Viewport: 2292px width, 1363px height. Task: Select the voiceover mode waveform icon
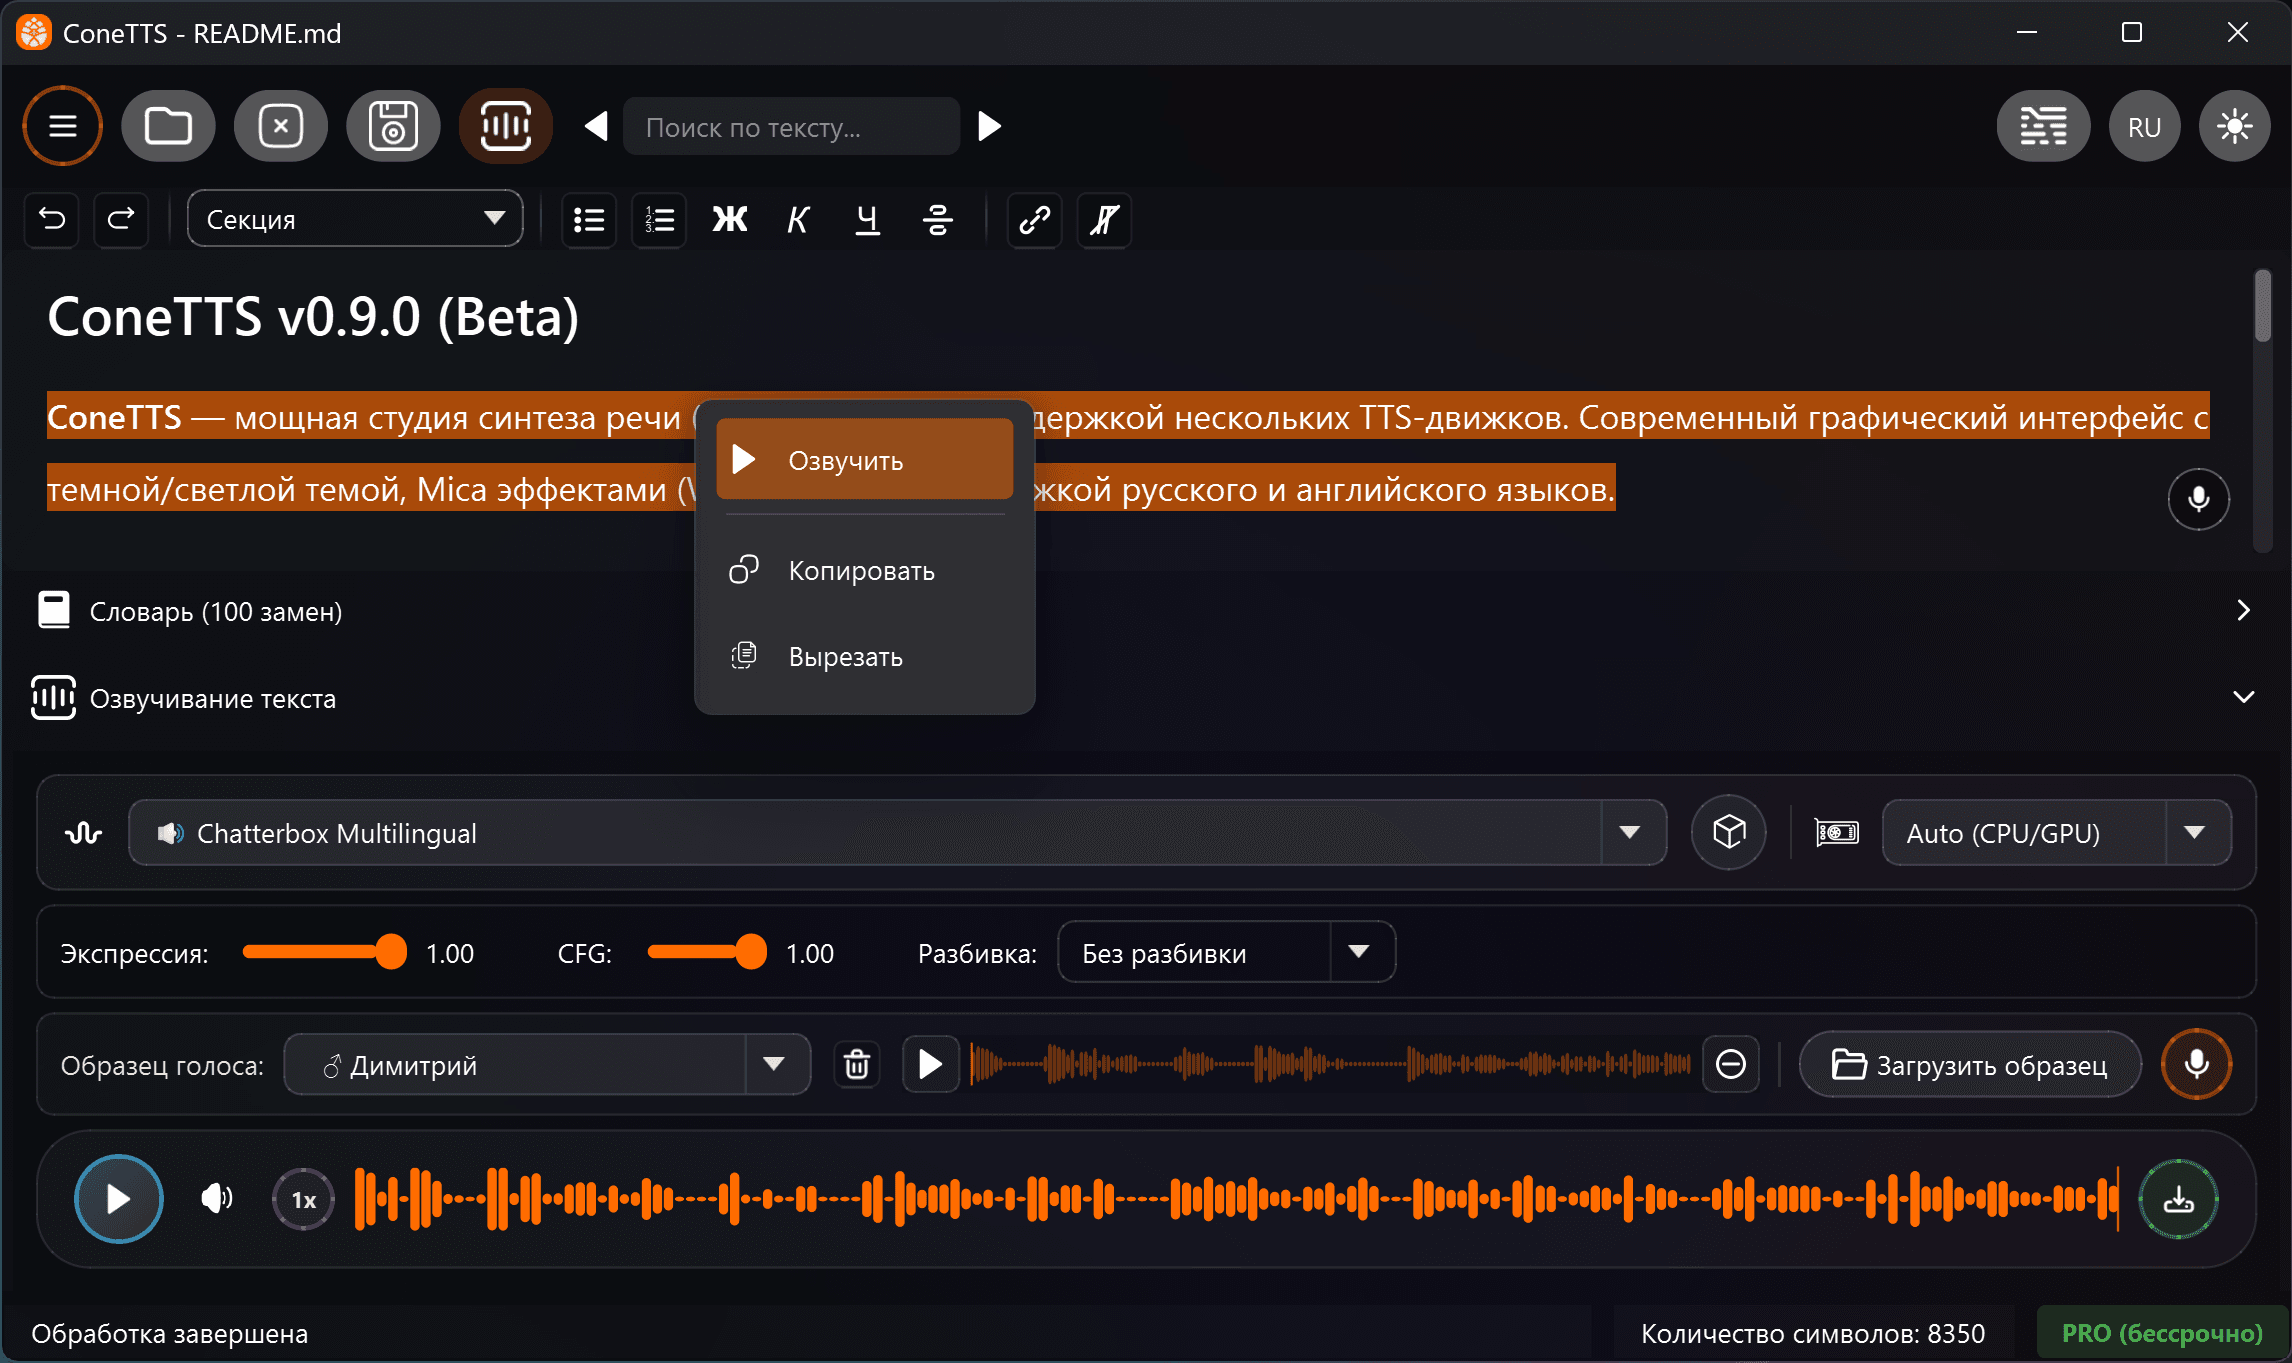(505, 126)
